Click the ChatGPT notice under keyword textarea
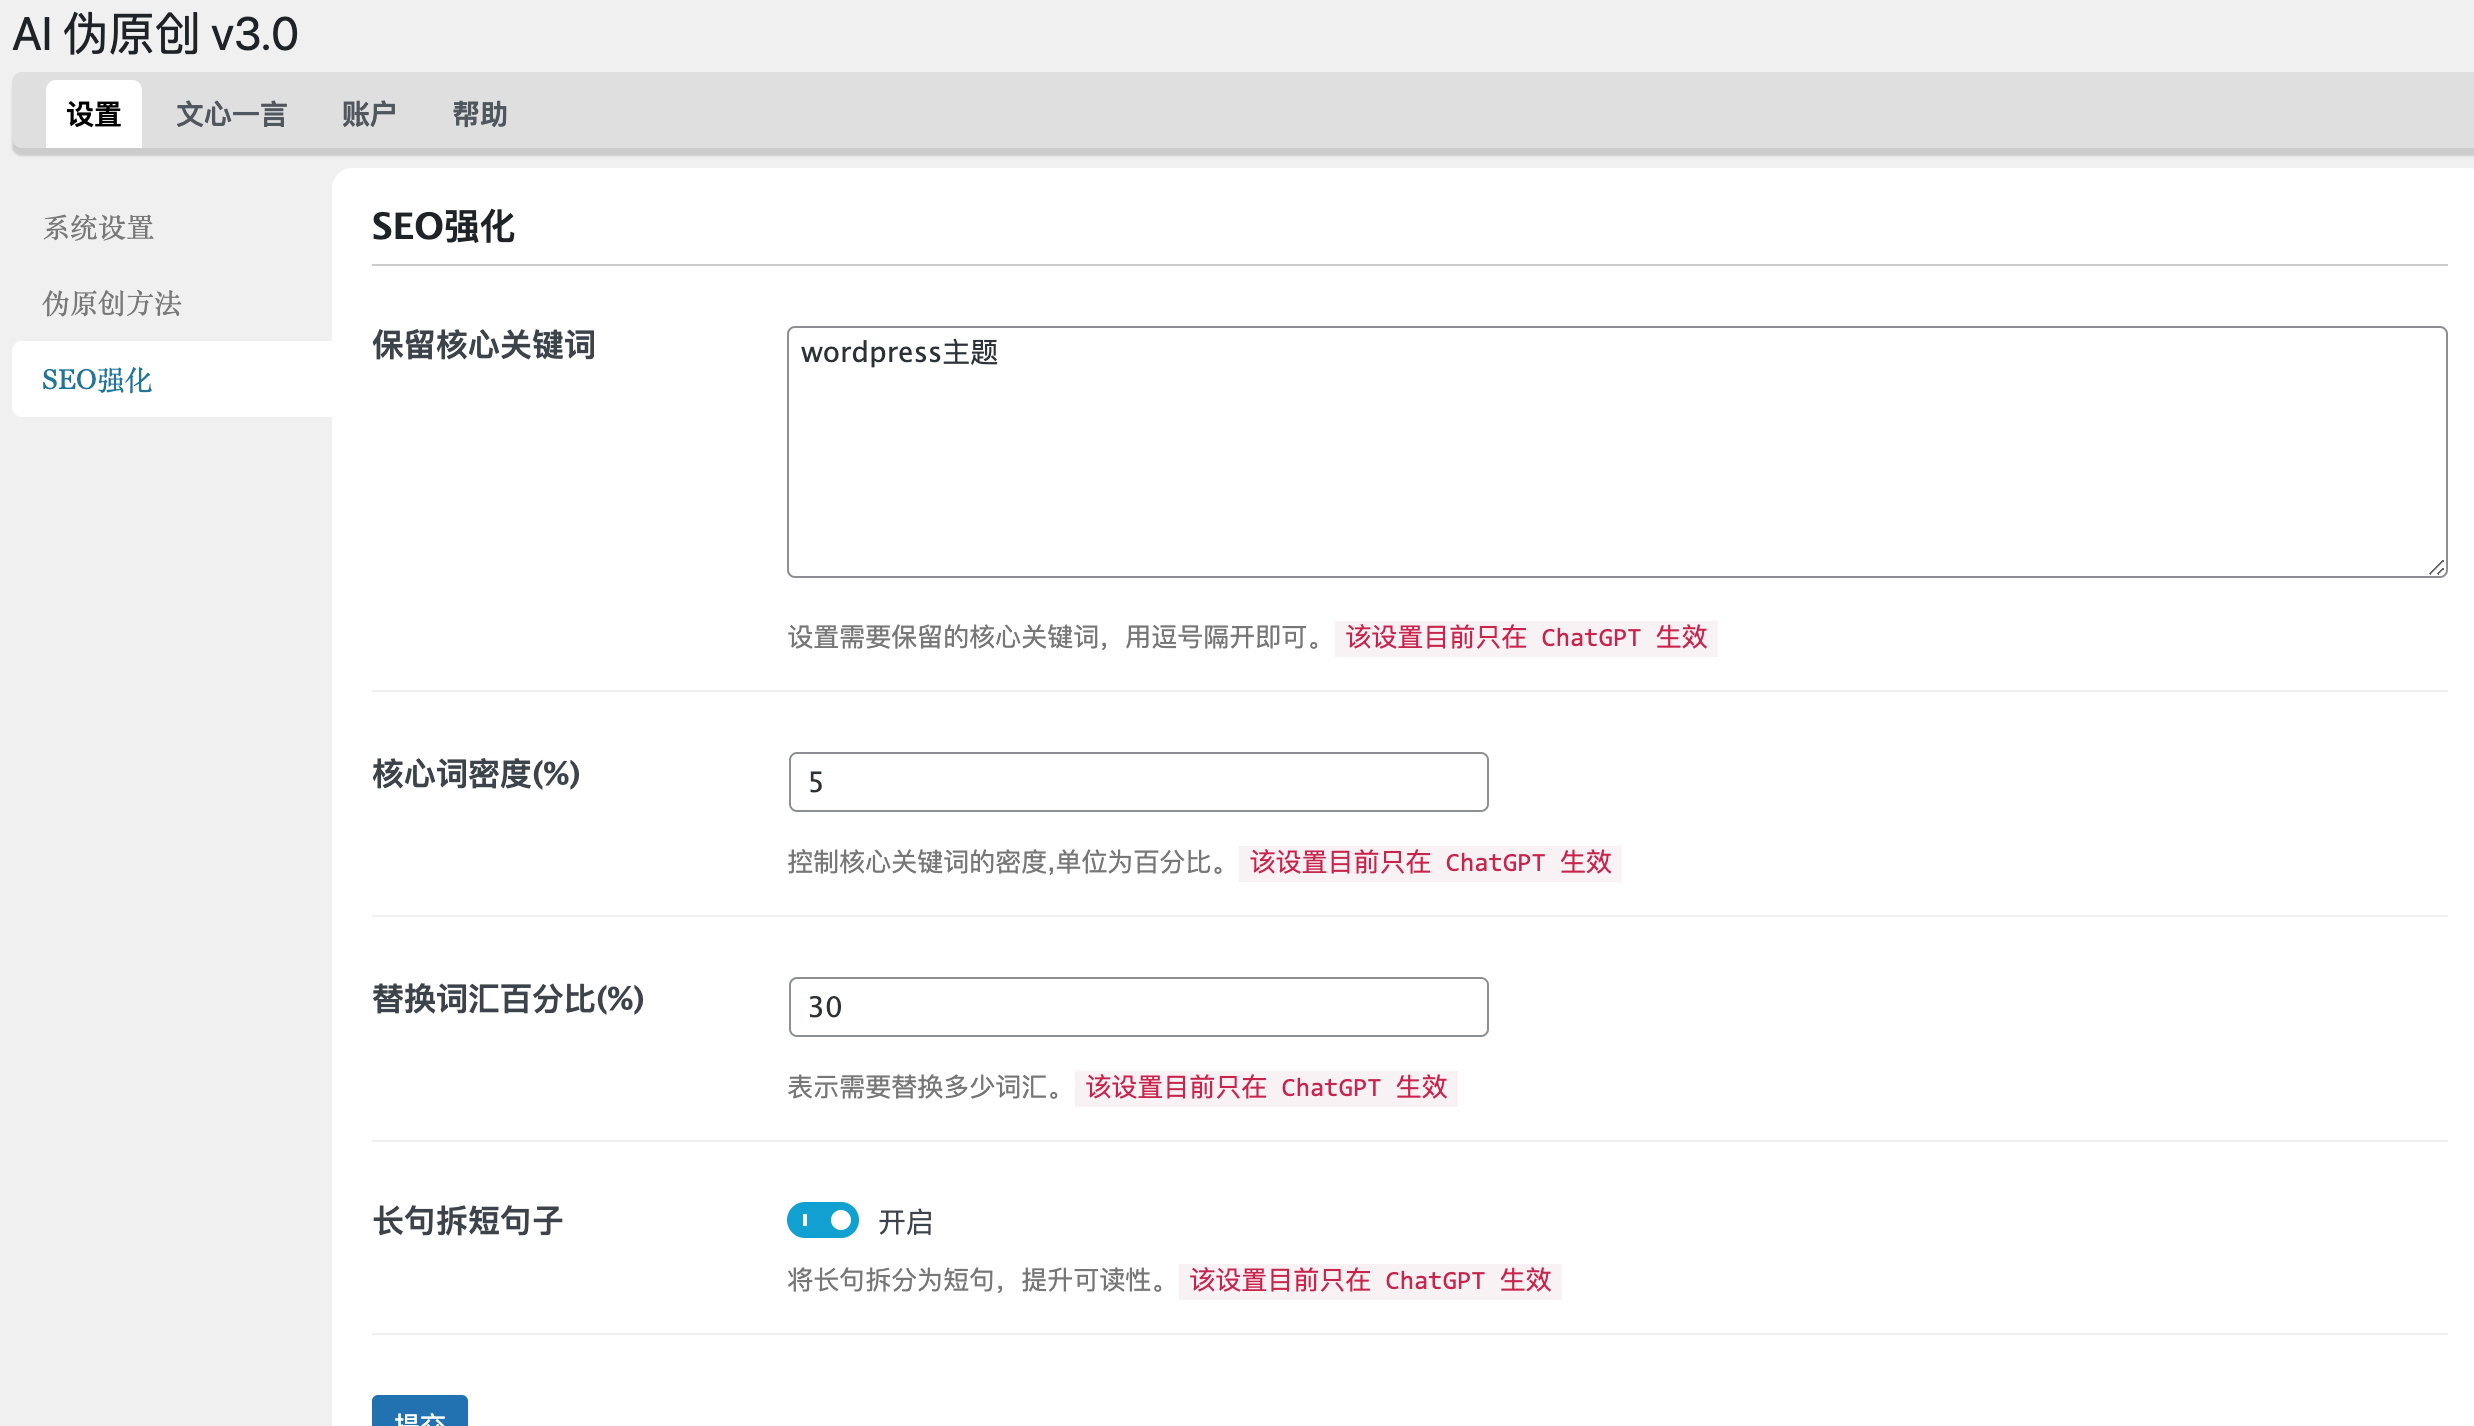 [1526, 637]
